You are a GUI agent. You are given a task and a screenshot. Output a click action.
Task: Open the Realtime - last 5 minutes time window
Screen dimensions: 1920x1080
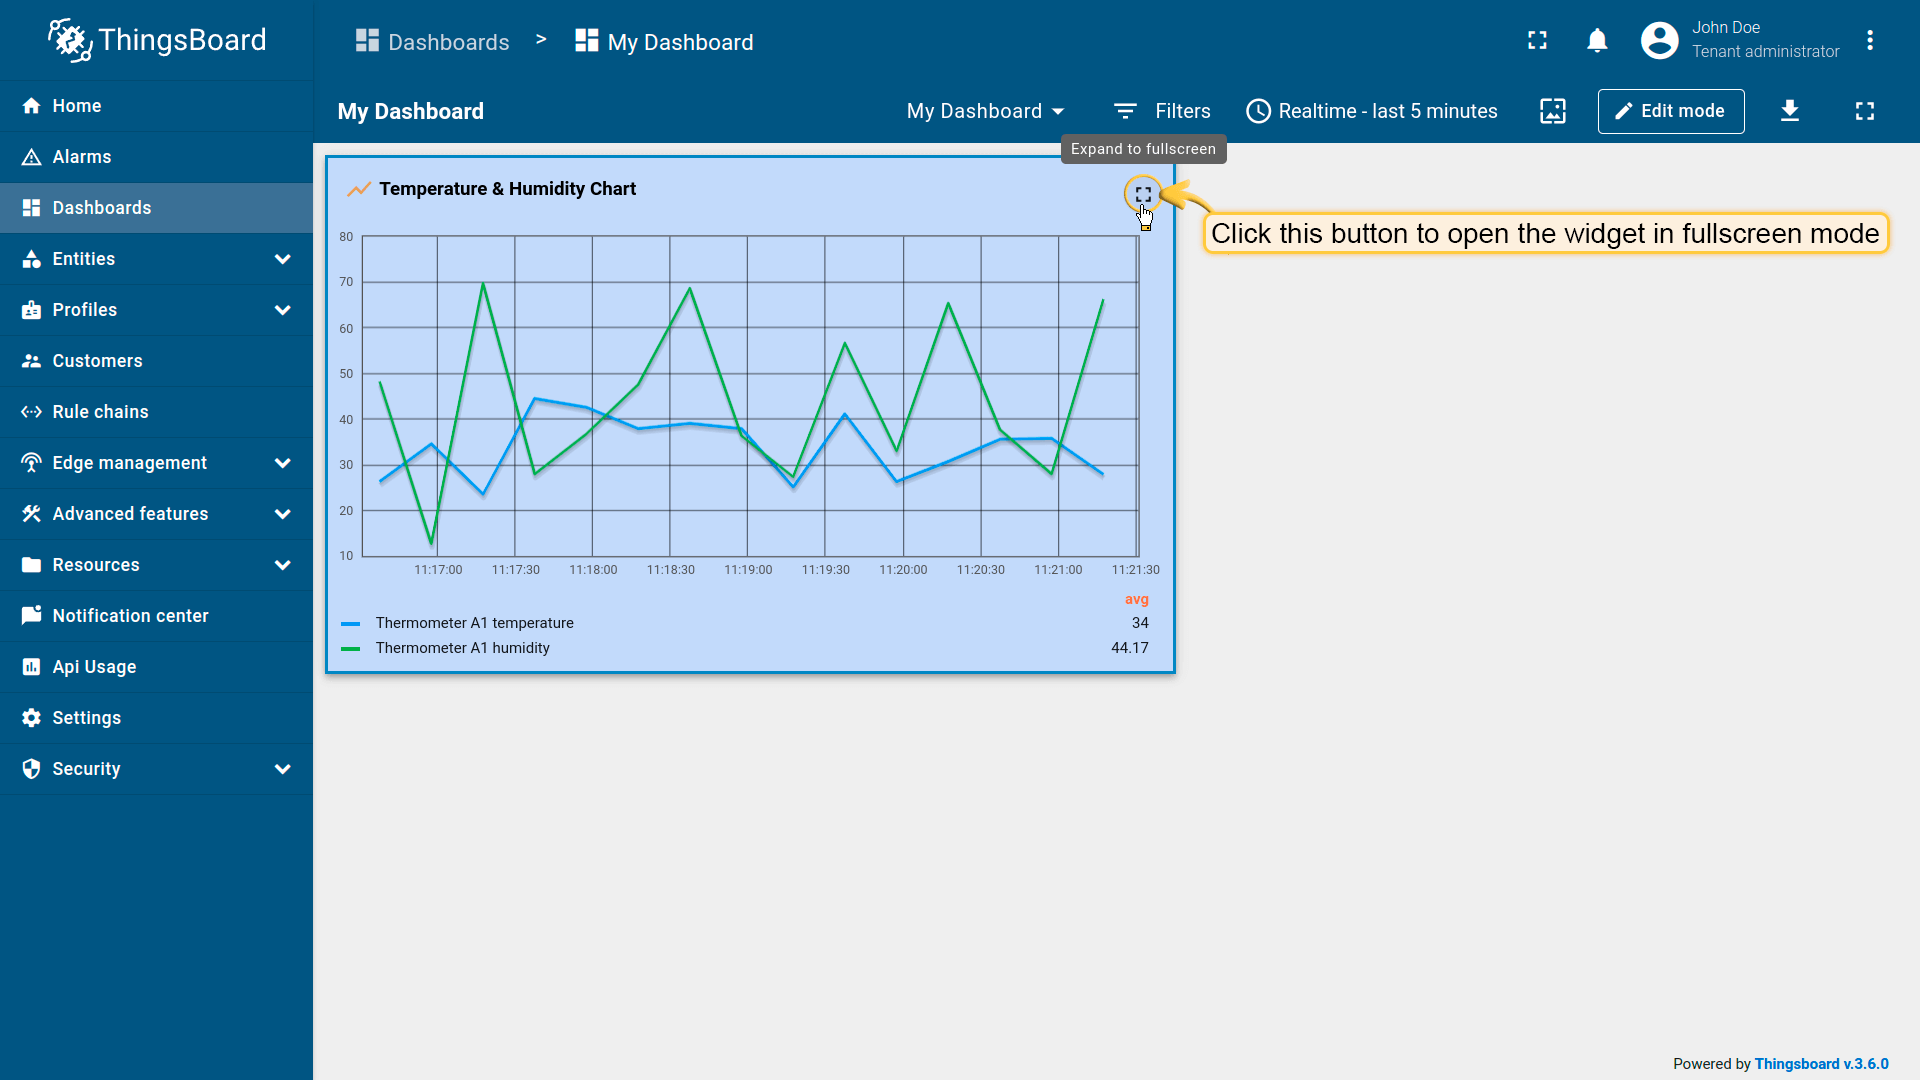point(1372,111)
